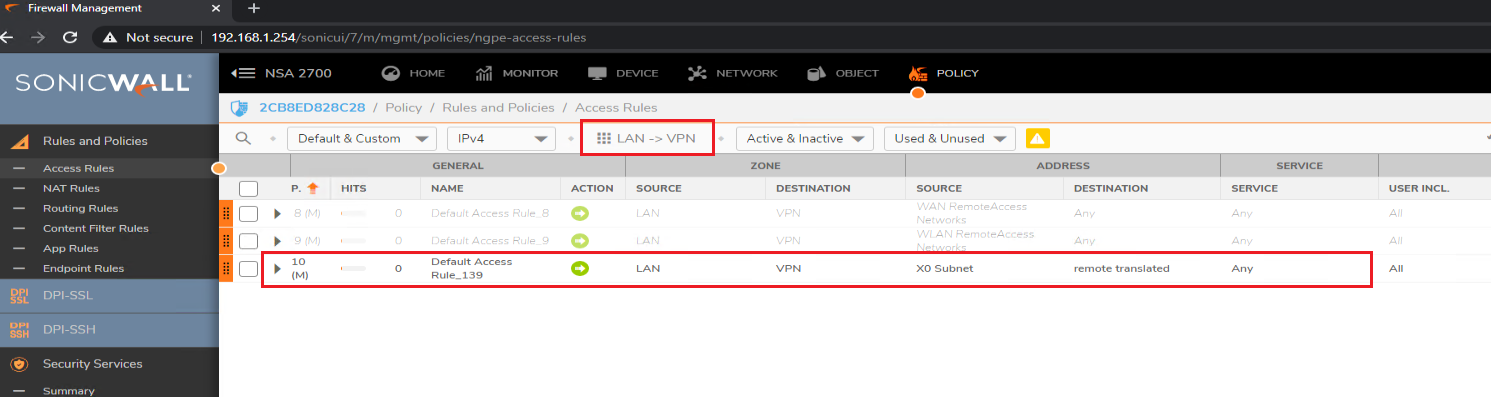The image size is (1495, 402).
Task: Go forward in browser history
Action: (x=37, y=37)
